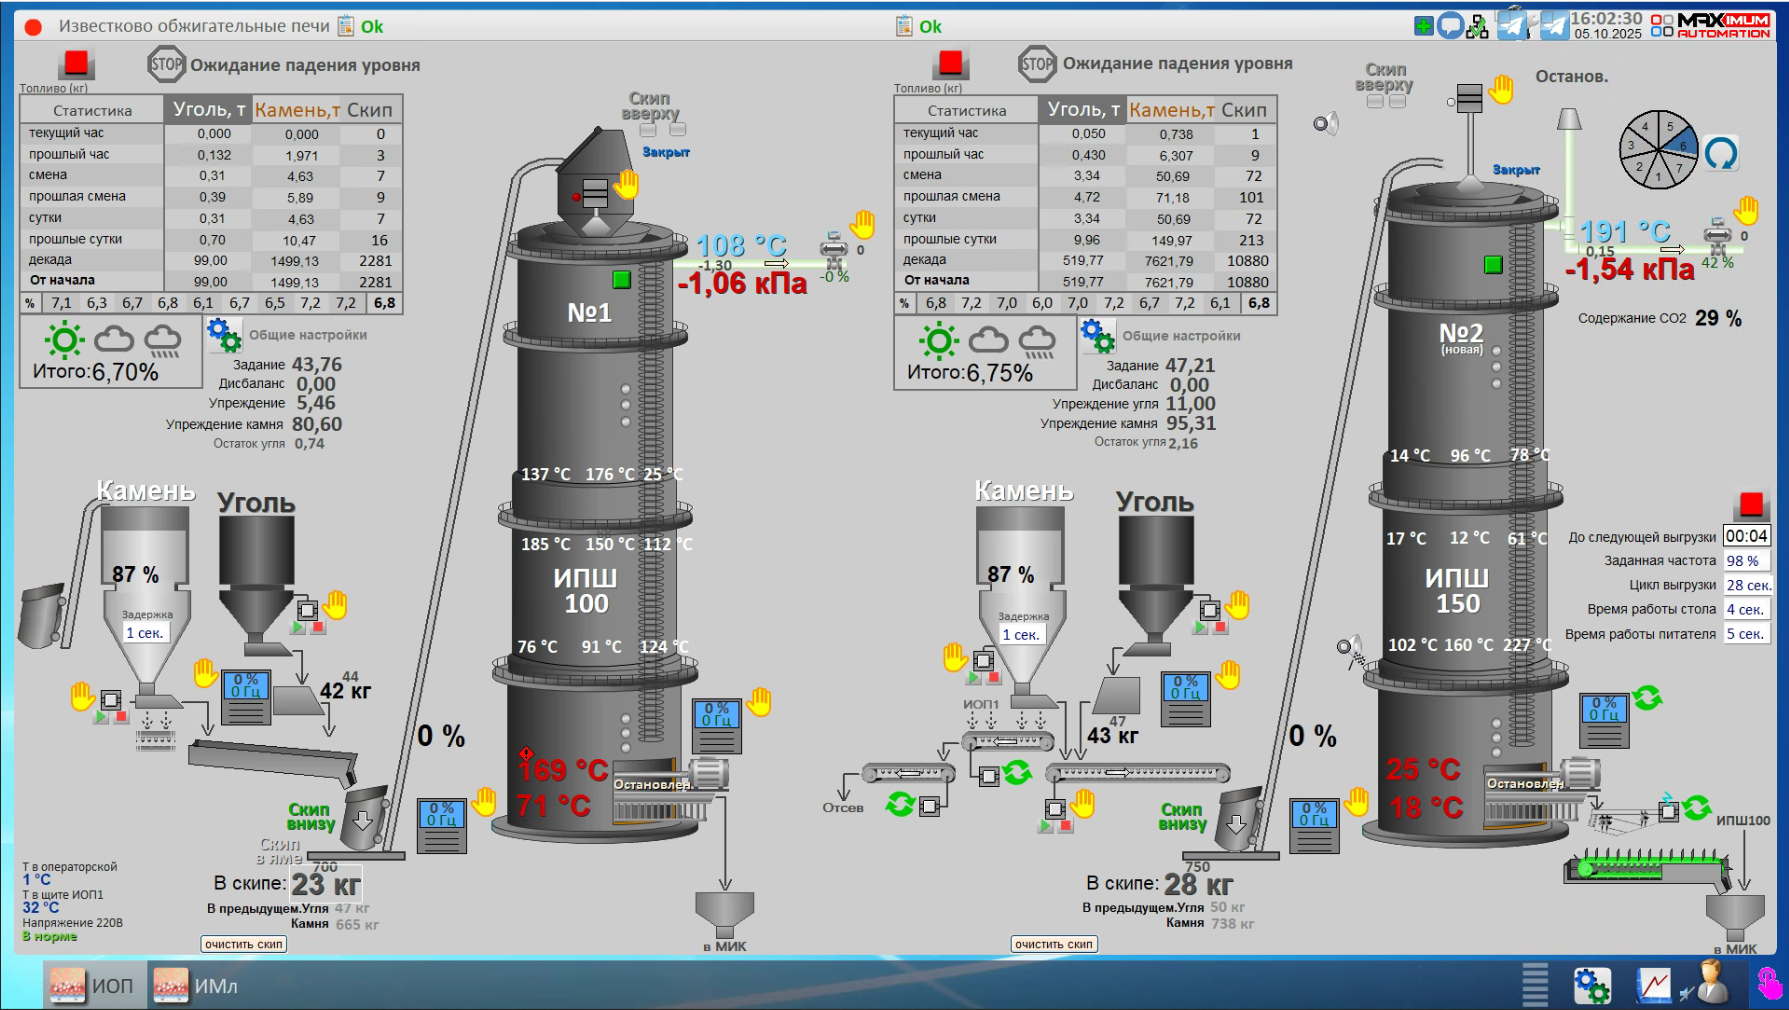Switch to the ИМл tab
Viewport: 1789px width, 1010px height.
coord(197,986)
